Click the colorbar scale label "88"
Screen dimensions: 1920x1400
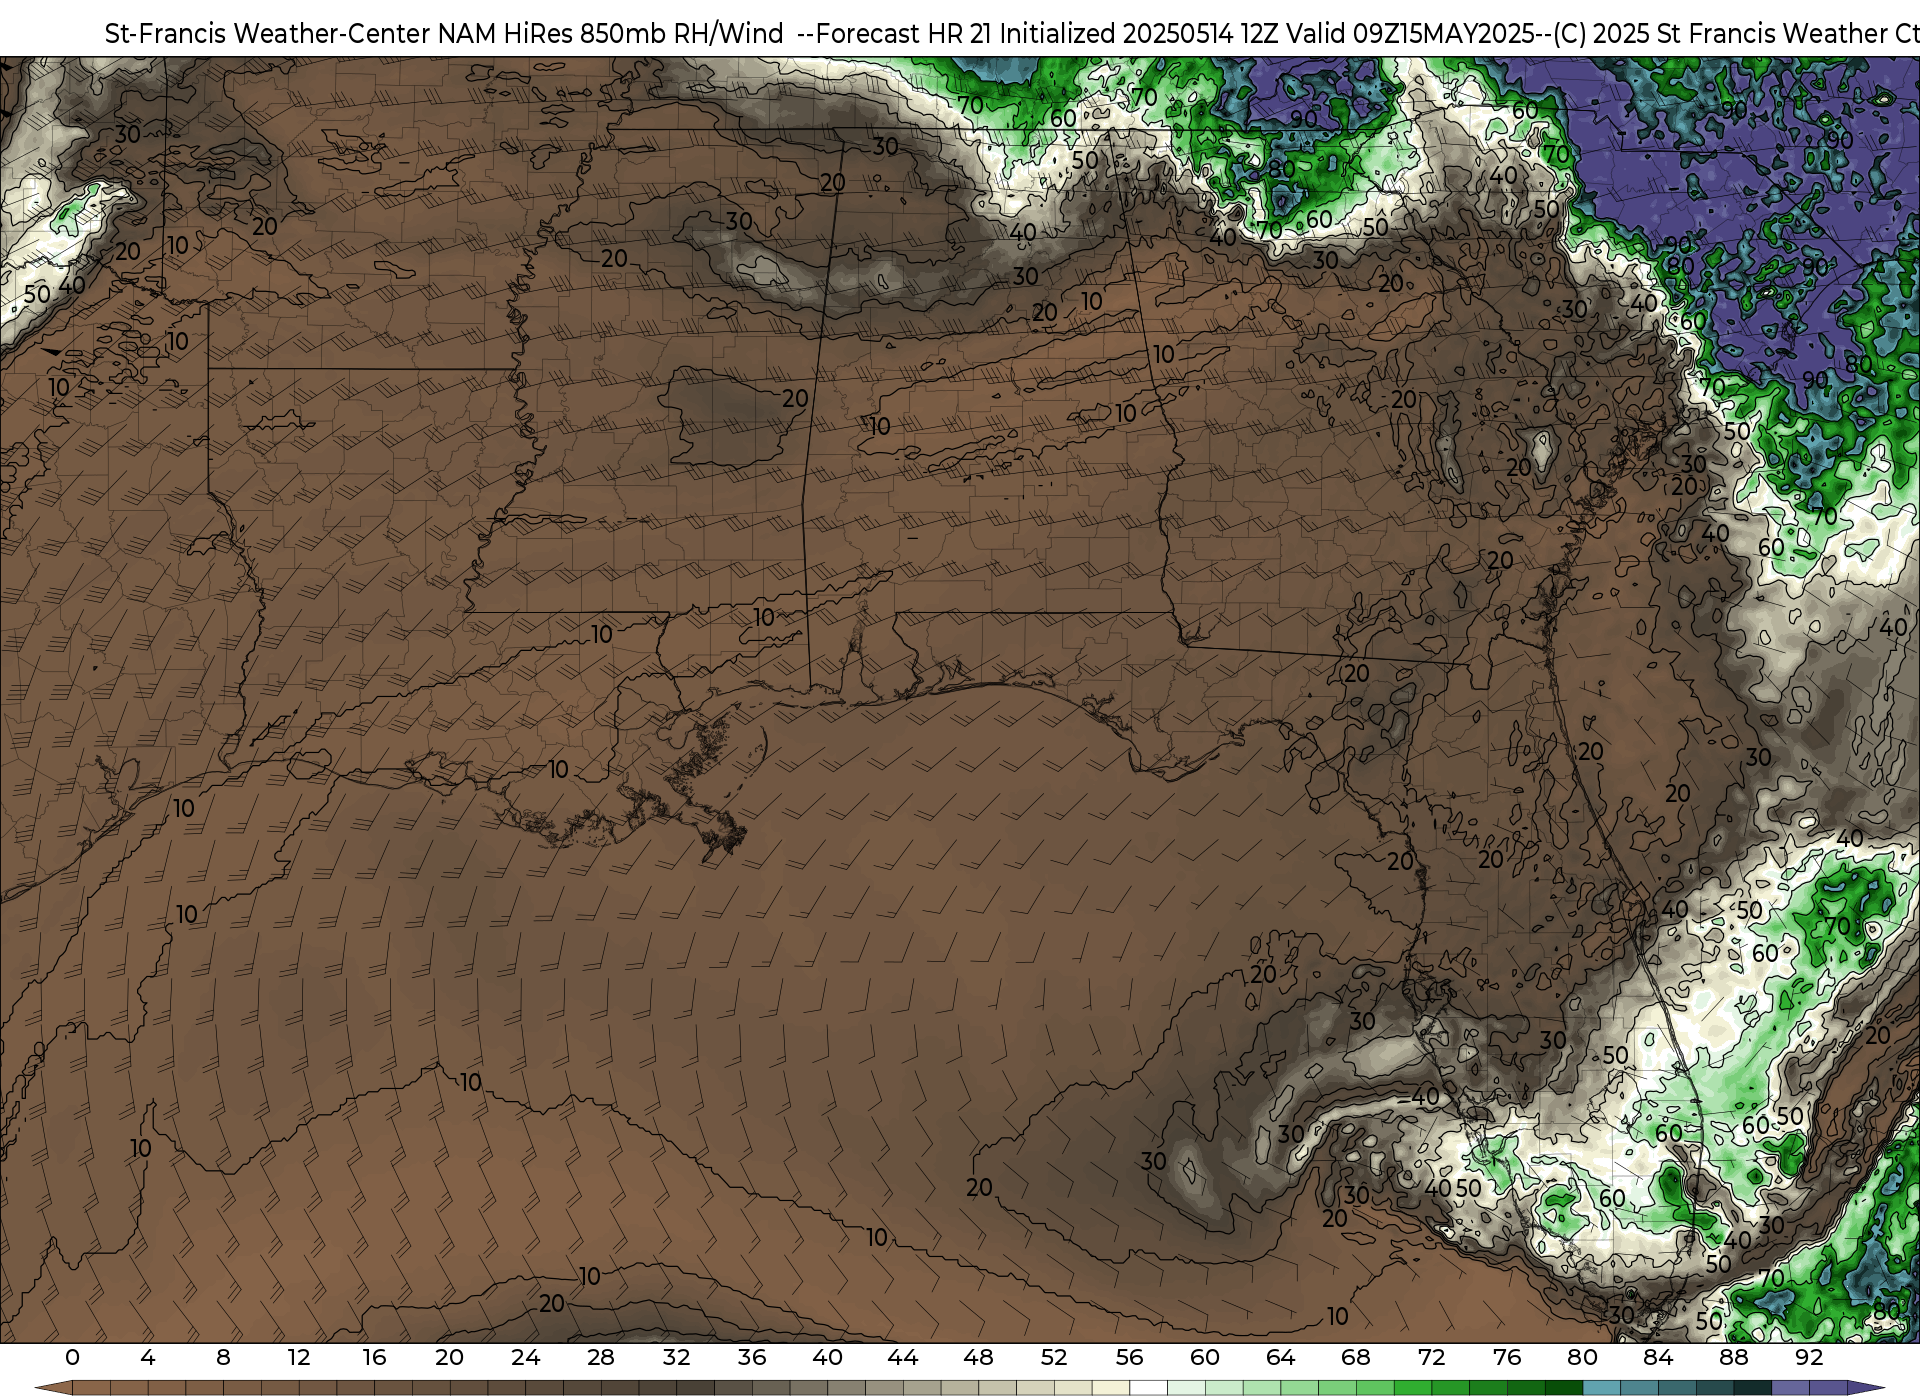point(1733,1357)
